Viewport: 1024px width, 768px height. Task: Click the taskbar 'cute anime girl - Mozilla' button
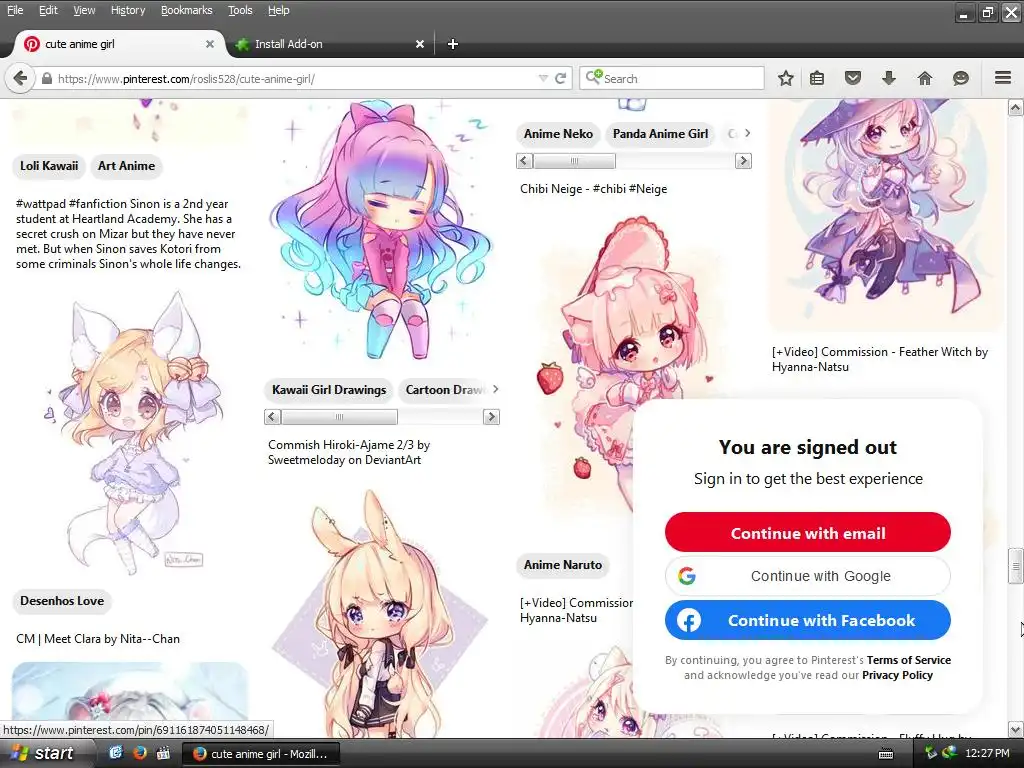[261, 754]
